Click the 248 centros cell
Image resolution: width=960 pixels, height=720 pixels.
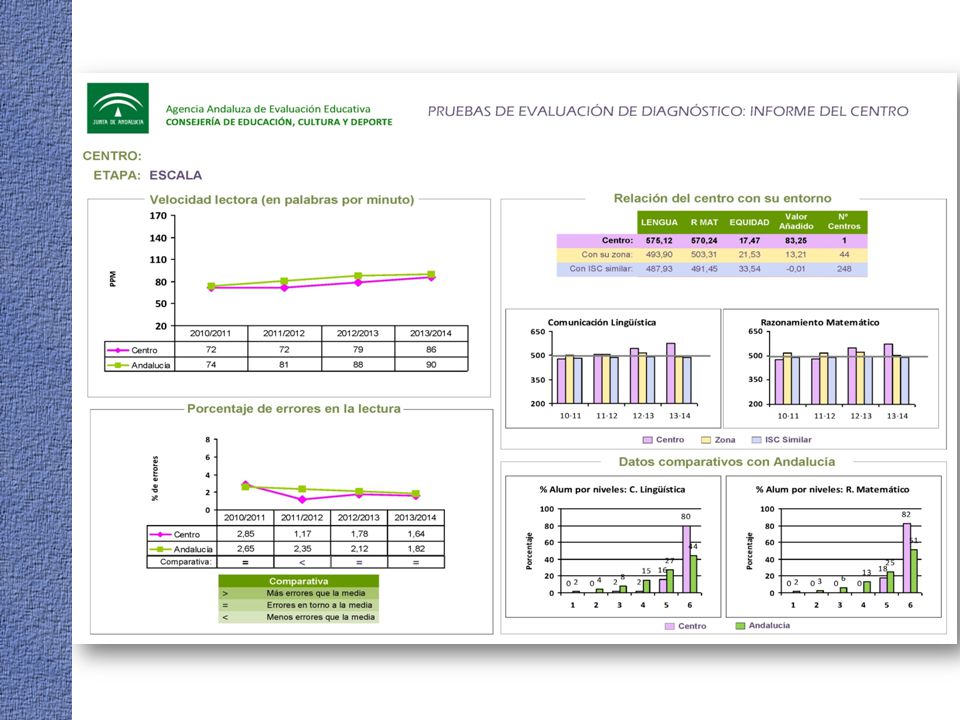844,269
